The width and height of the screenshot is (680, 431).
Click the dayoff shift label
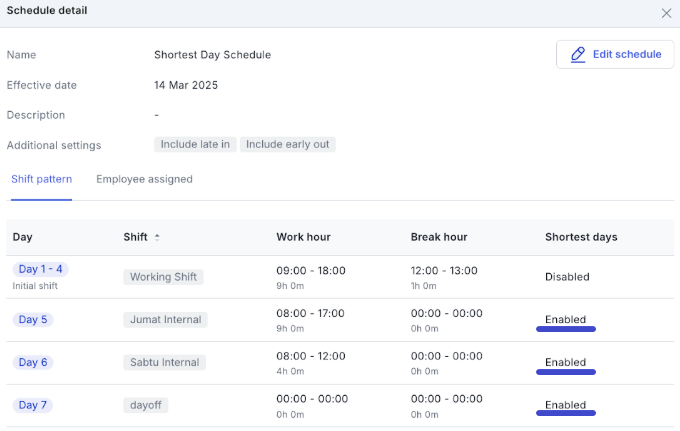click(146, 405)
